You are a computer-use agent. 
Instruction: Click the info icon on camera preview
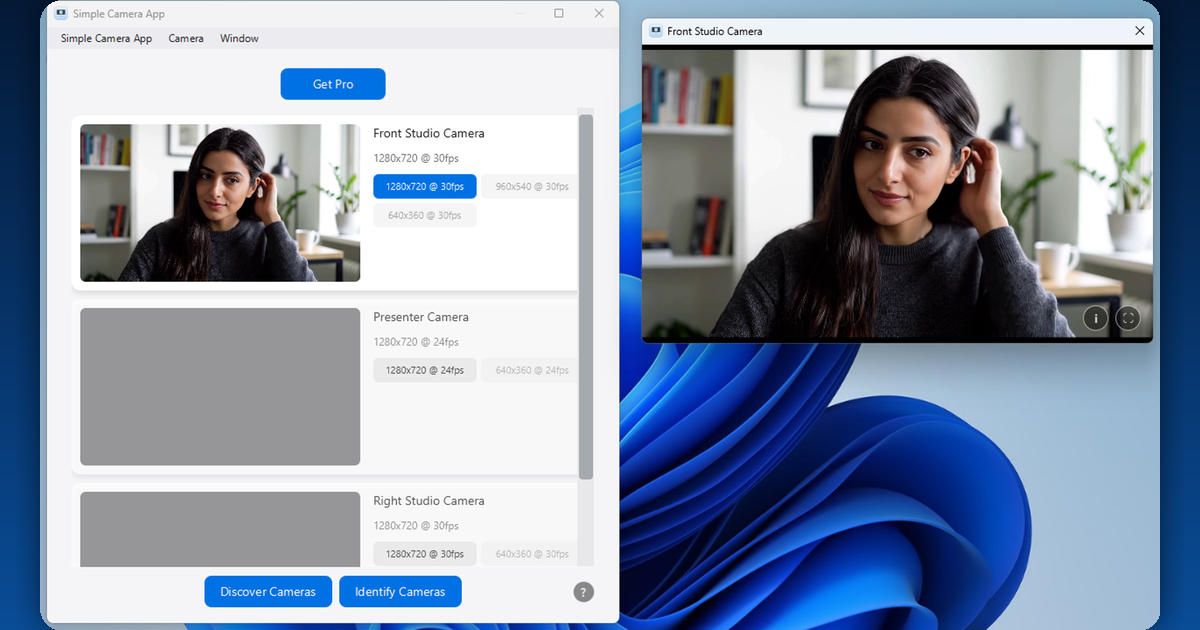[1095, 318]
